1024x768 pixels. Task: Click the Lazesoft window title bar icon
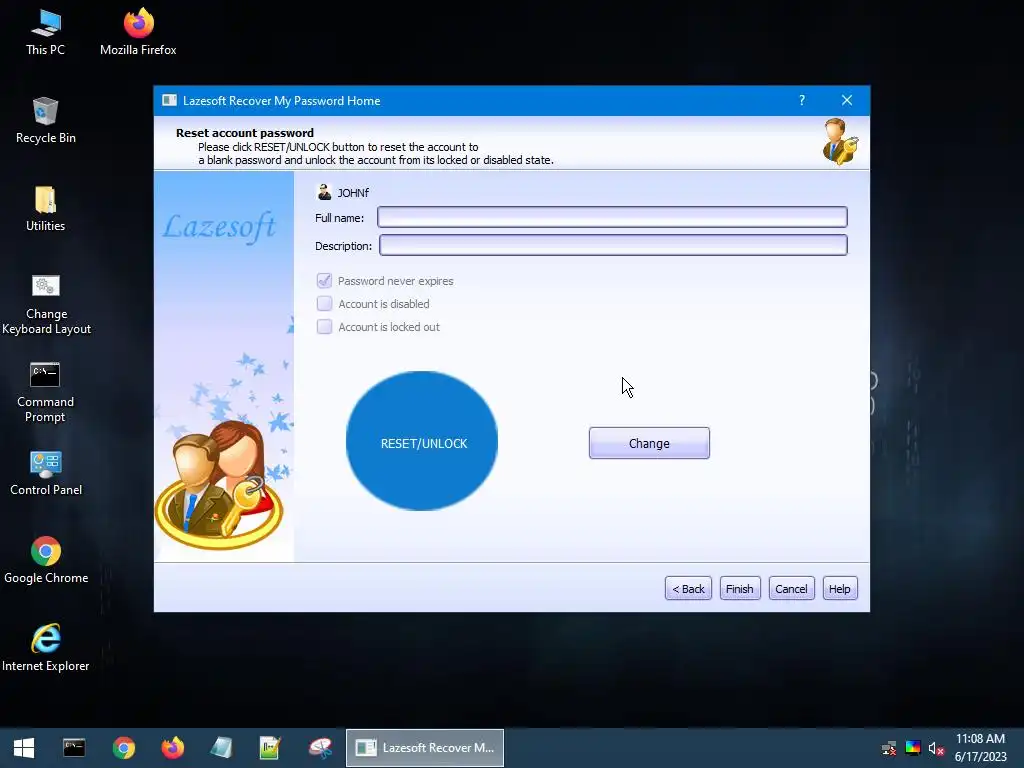click(x=169, y=101)
